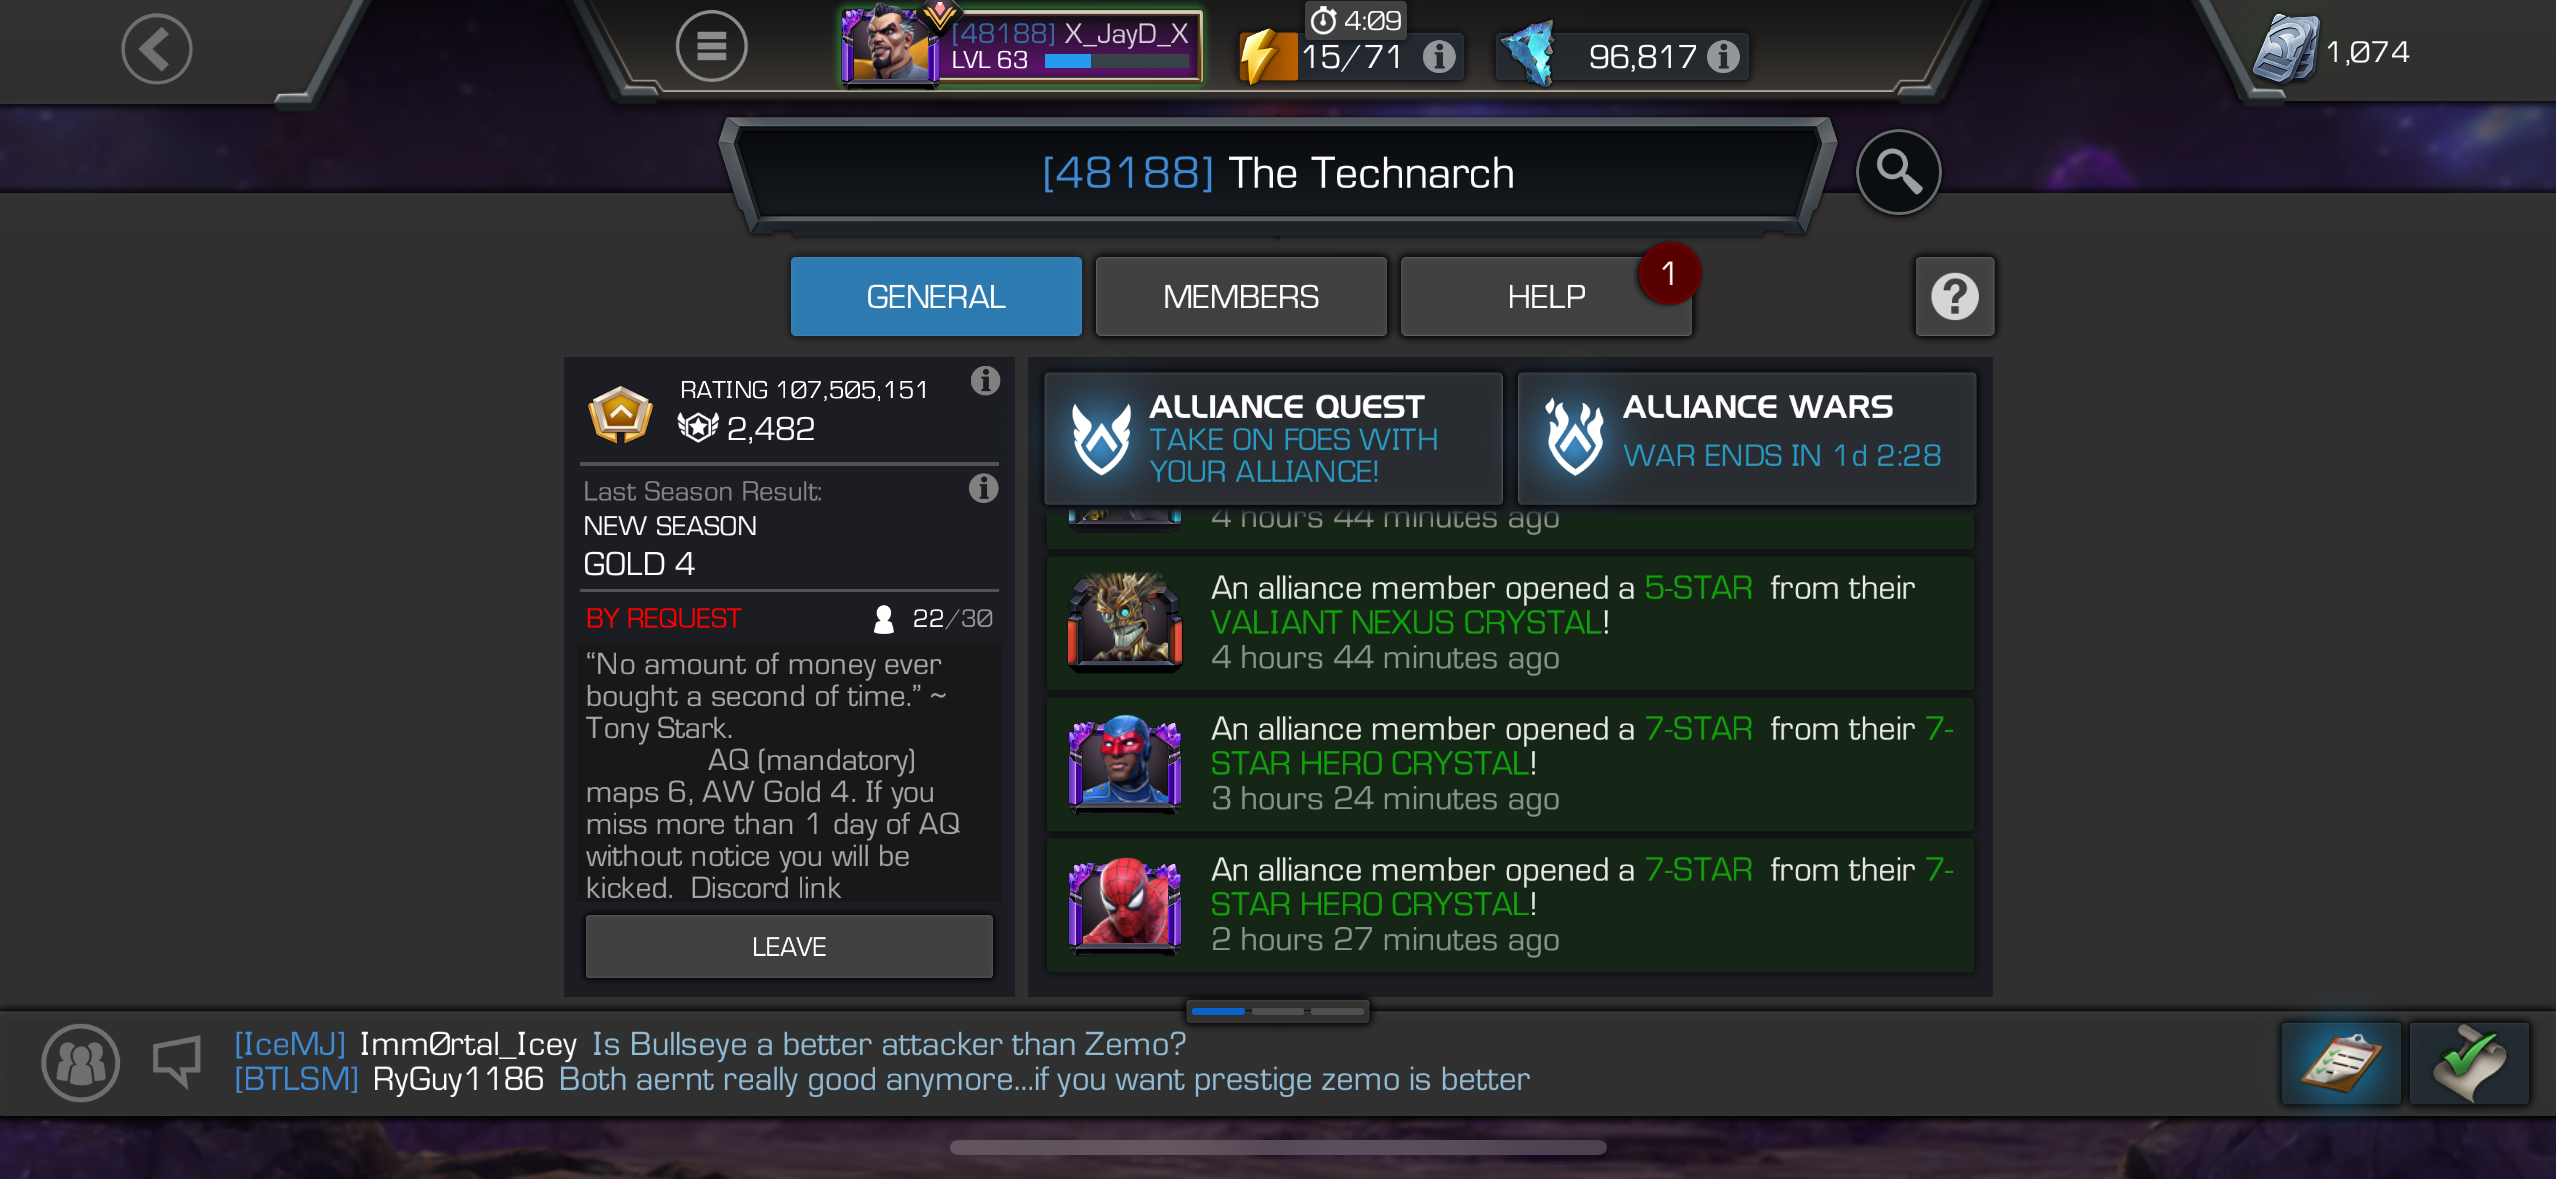Open the green checkmark tasks icon
Screen dimensions: 2556x1179
(2469, 1063)
